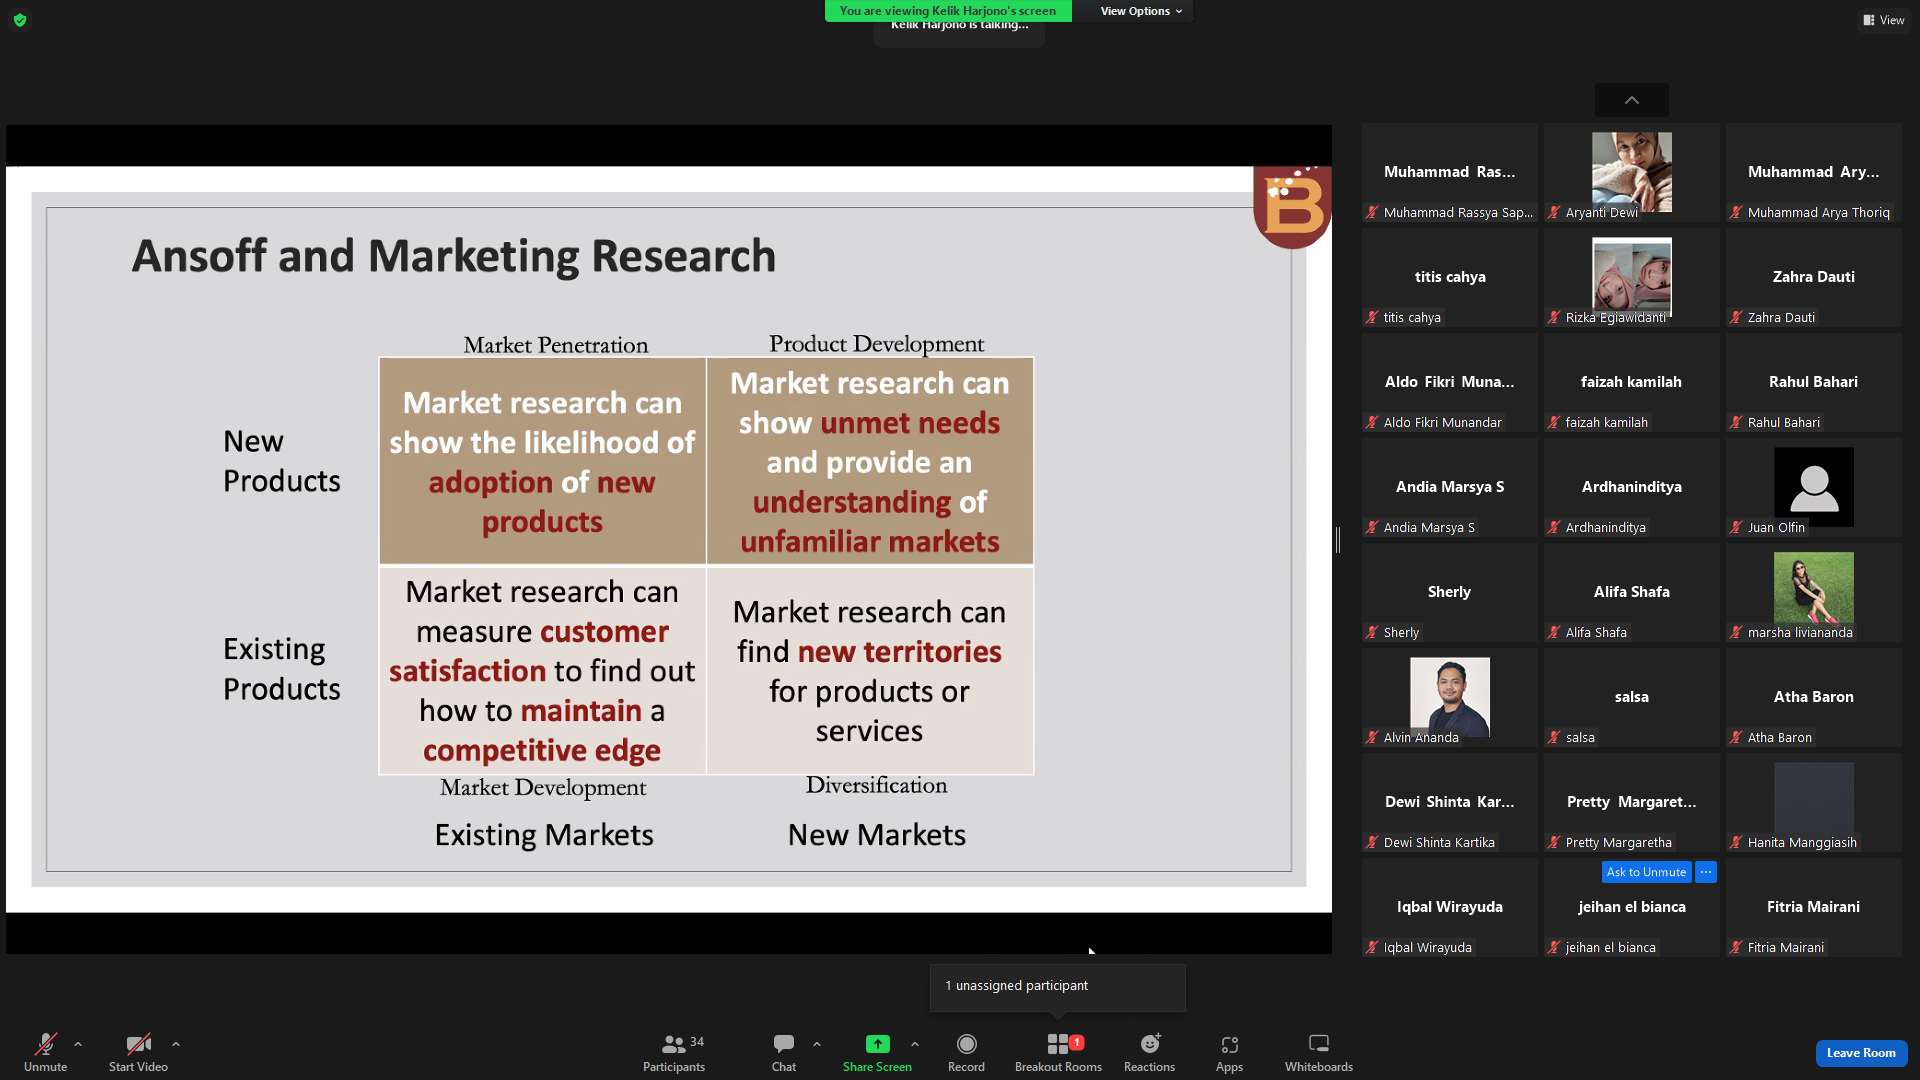The height and width of the screenshot is (1080, 1920).
Task: Click the Unmute microphone icon
Action: click(x=46, y=1044)
